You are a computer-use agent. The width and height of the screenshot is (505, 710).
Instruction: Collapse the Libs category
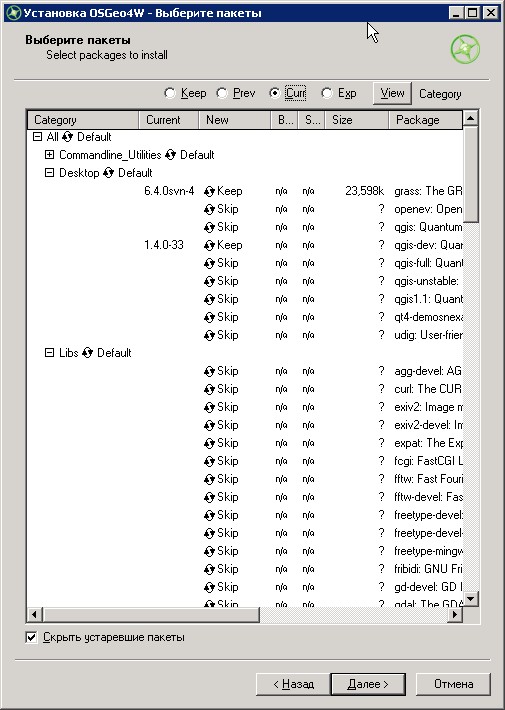point(49,352)
